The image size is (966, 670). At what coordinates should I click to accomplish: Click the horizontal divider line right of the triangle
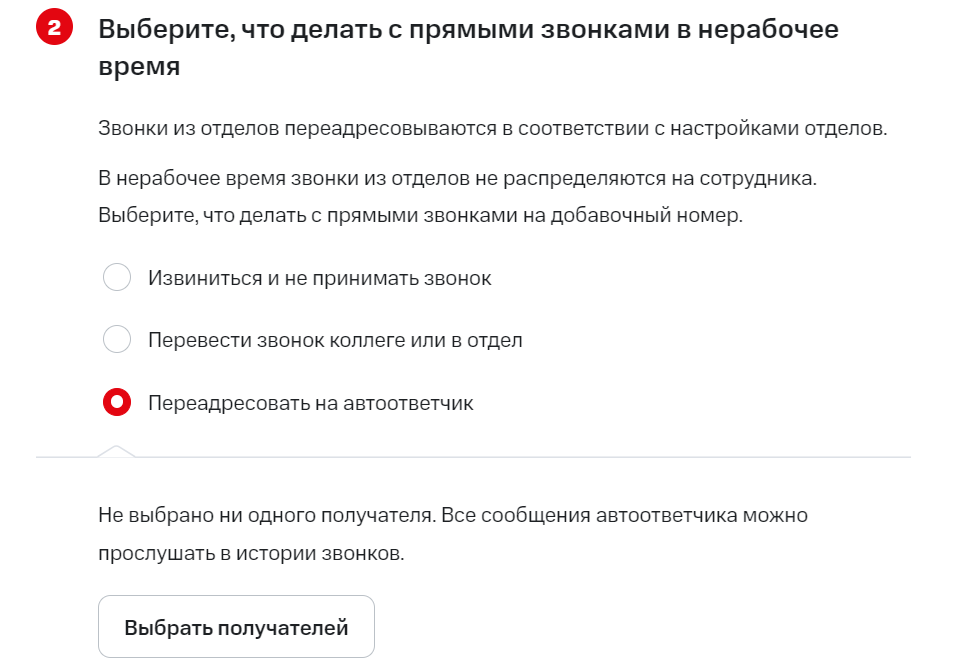pos(520,457)
